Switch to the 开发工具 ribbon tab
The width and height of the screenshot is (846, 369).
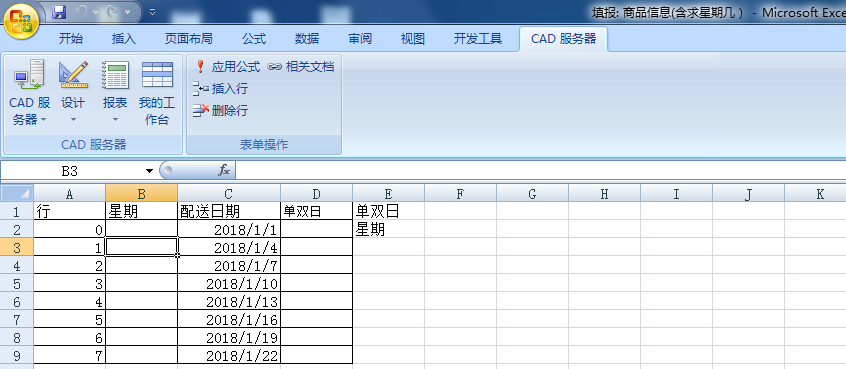(477, 39)
